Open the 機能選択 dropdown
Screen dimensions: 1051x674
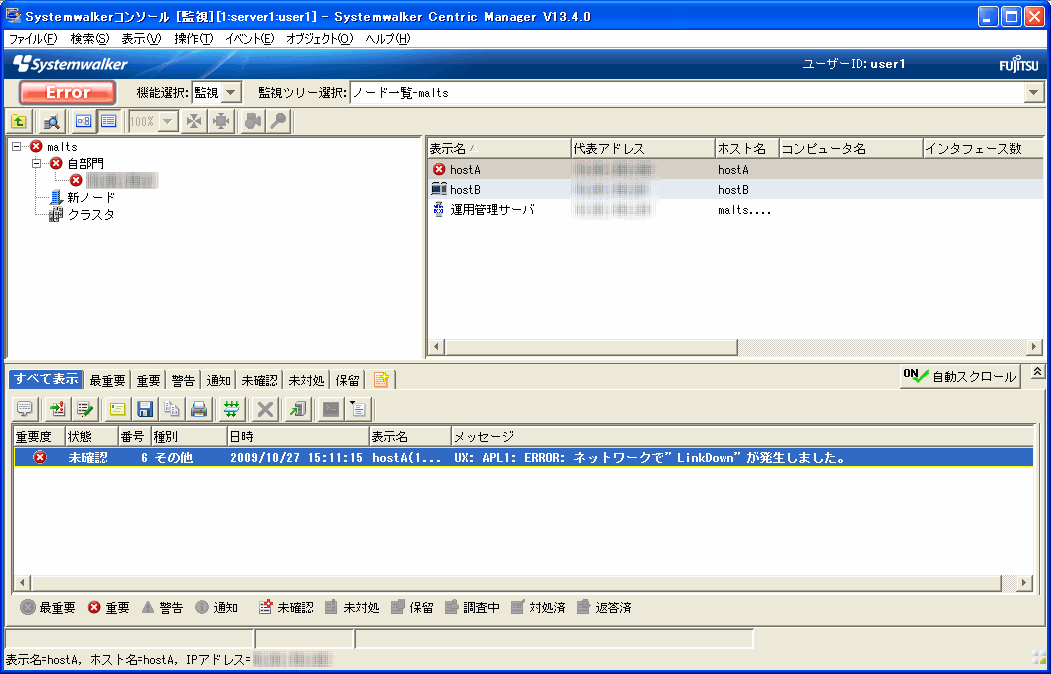pyautogui.click(x=231, y=92)
